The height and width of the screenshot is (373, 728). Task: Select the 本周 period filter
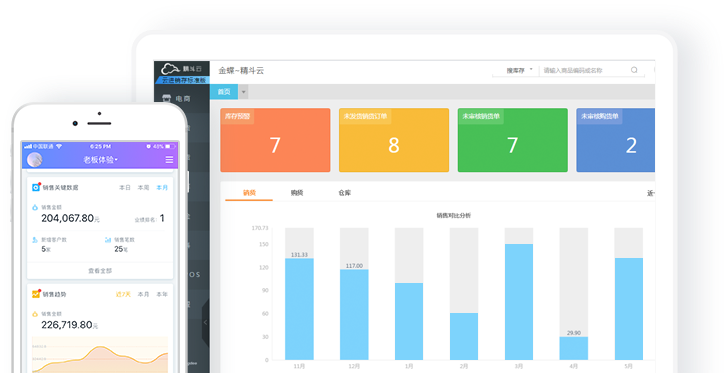pos(143,188)
